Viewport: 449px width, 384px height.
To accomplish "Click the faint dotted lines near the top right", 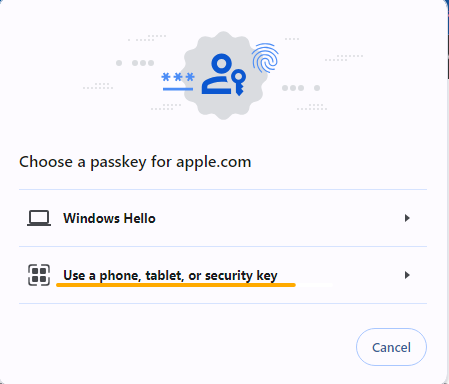I will [344, 58].
